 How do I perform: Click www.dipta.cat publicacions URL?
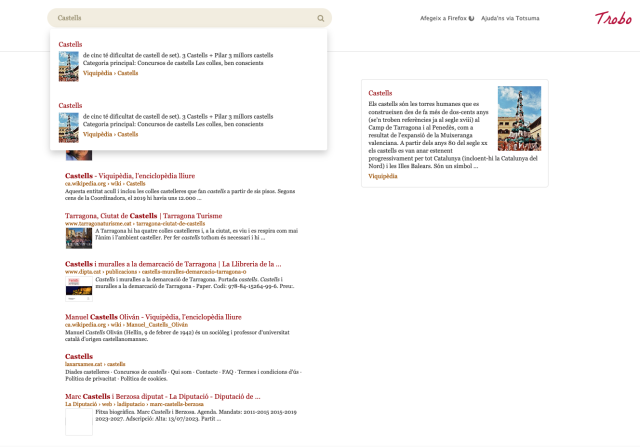[x=156, y=272]
